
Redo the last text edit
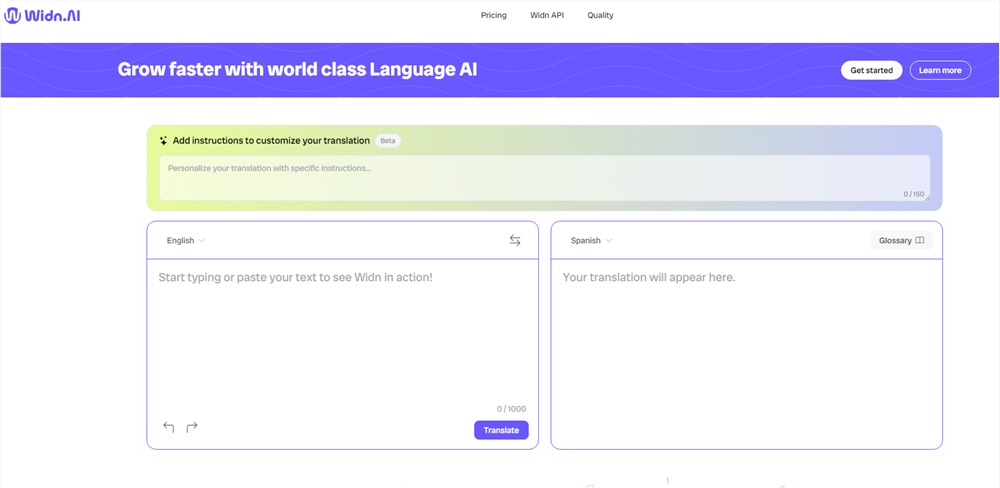click(x=192, y=427)
